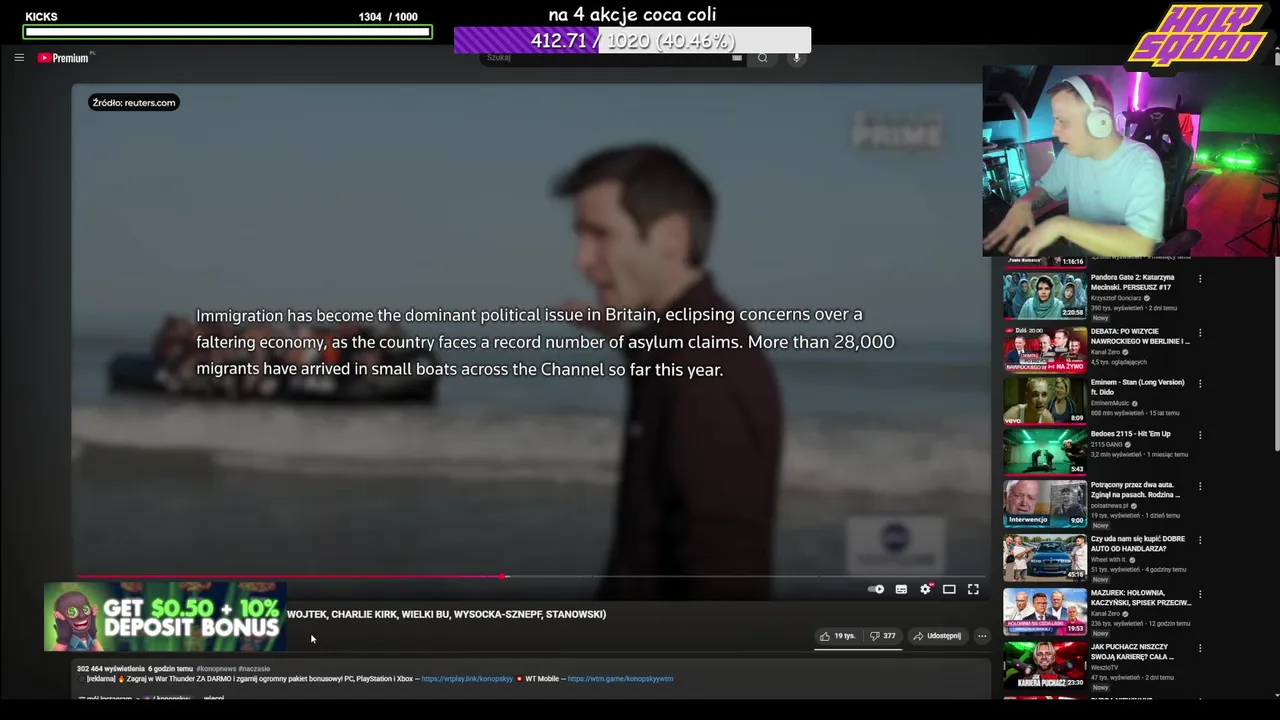1280x720 pixels.
Task: Open Pandora Gate 2: Katarzyna Mecinski title
Action: 1132,282
